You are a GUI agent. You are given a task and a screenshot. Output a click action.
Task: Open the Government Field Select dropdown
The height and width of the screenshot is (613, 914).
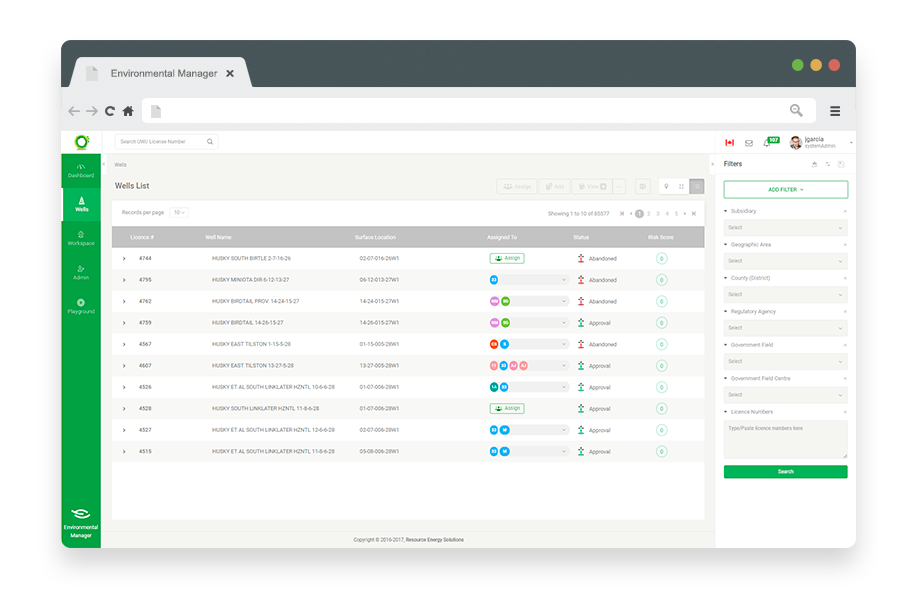click(x=785, y=361)
